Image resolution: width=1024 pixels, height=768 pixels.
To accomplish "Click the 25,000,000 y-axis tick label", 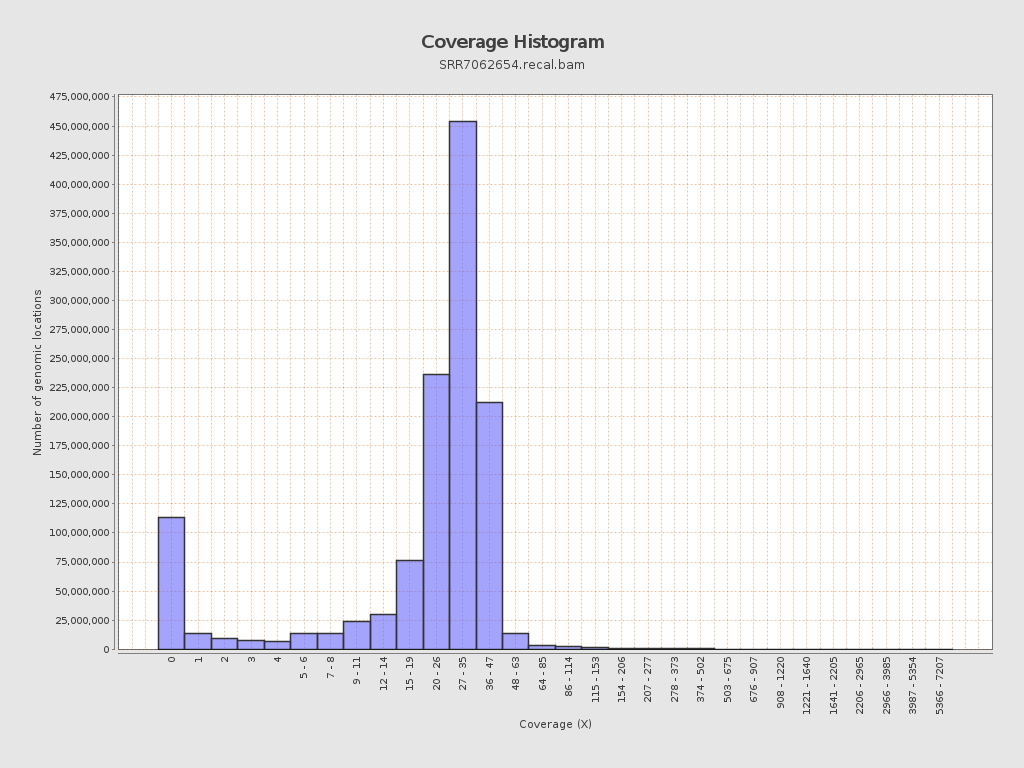I will 82,620.
